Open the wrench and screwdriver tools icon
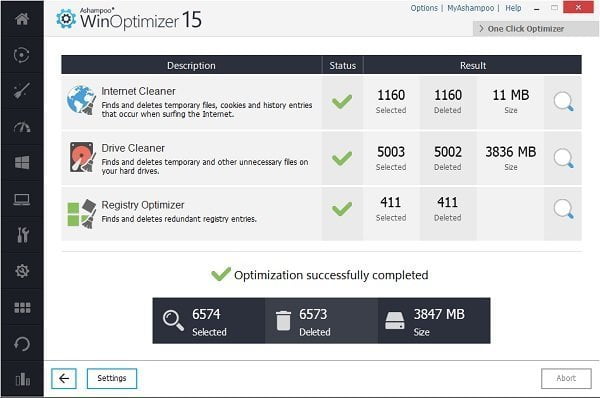 pos(23,235)
